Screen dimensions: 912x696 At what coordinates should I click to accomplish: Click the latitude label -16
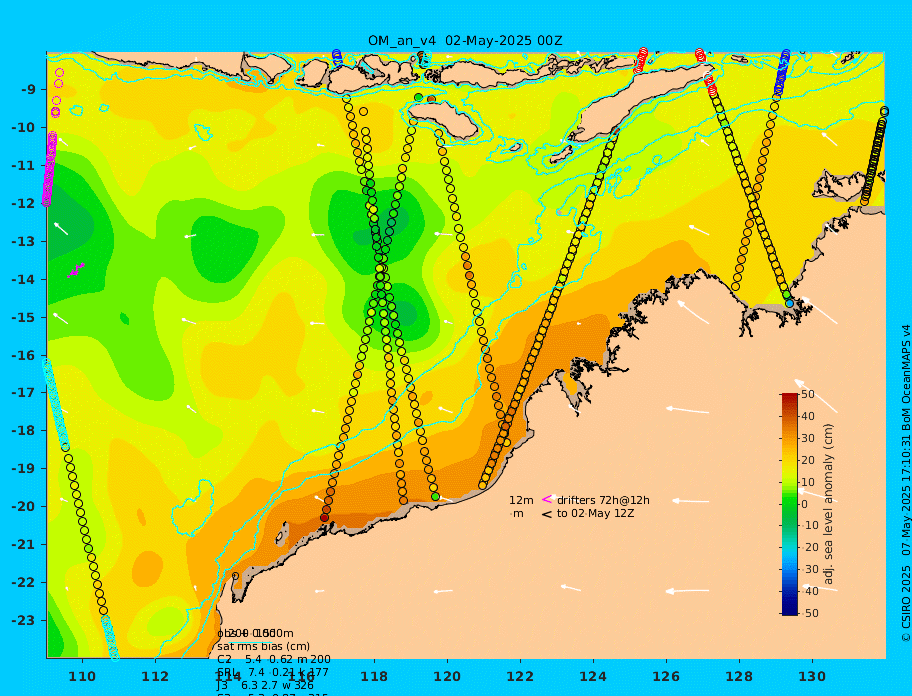pyautogui.click(x=25, y=355)
